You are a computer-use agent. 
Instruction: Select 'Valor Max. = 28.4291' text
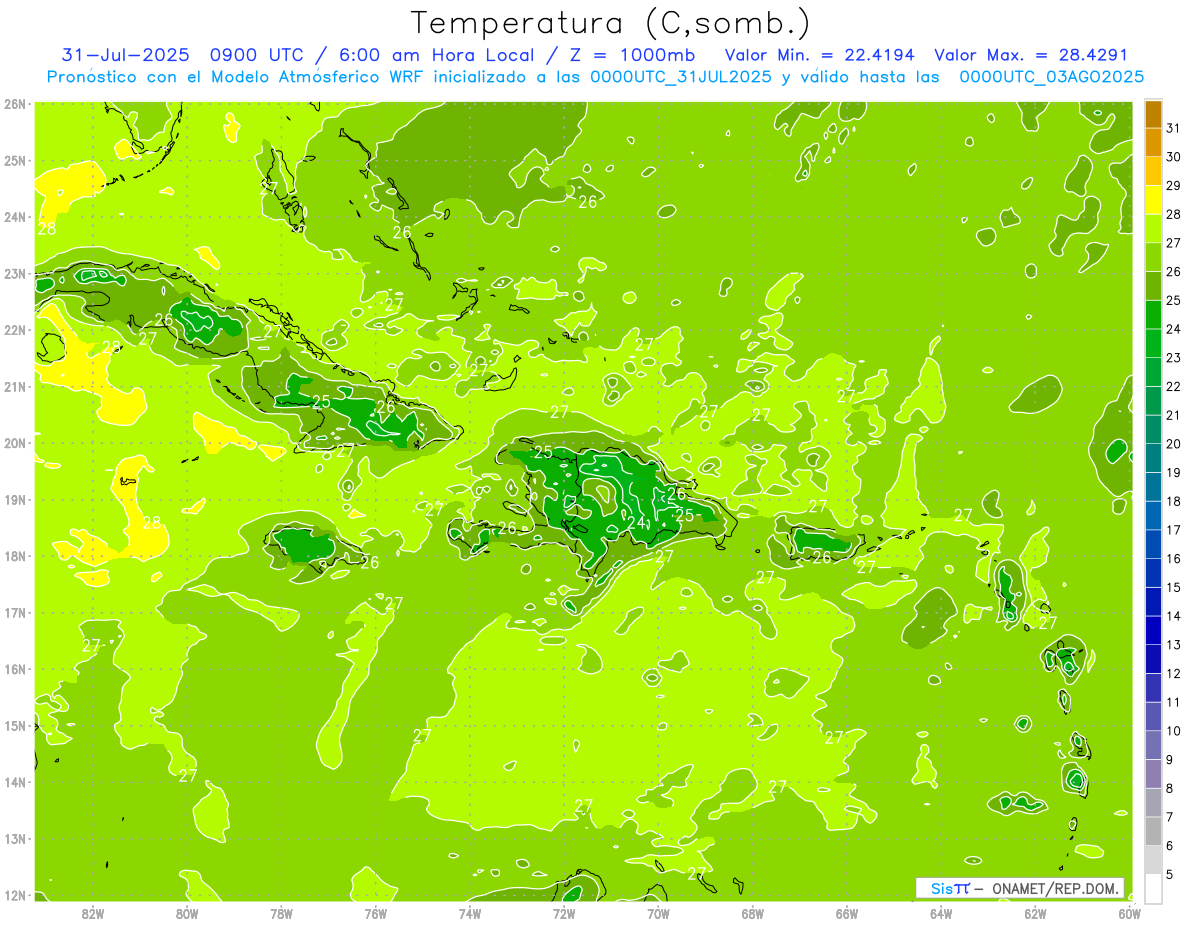click(x=1031, y=55)
